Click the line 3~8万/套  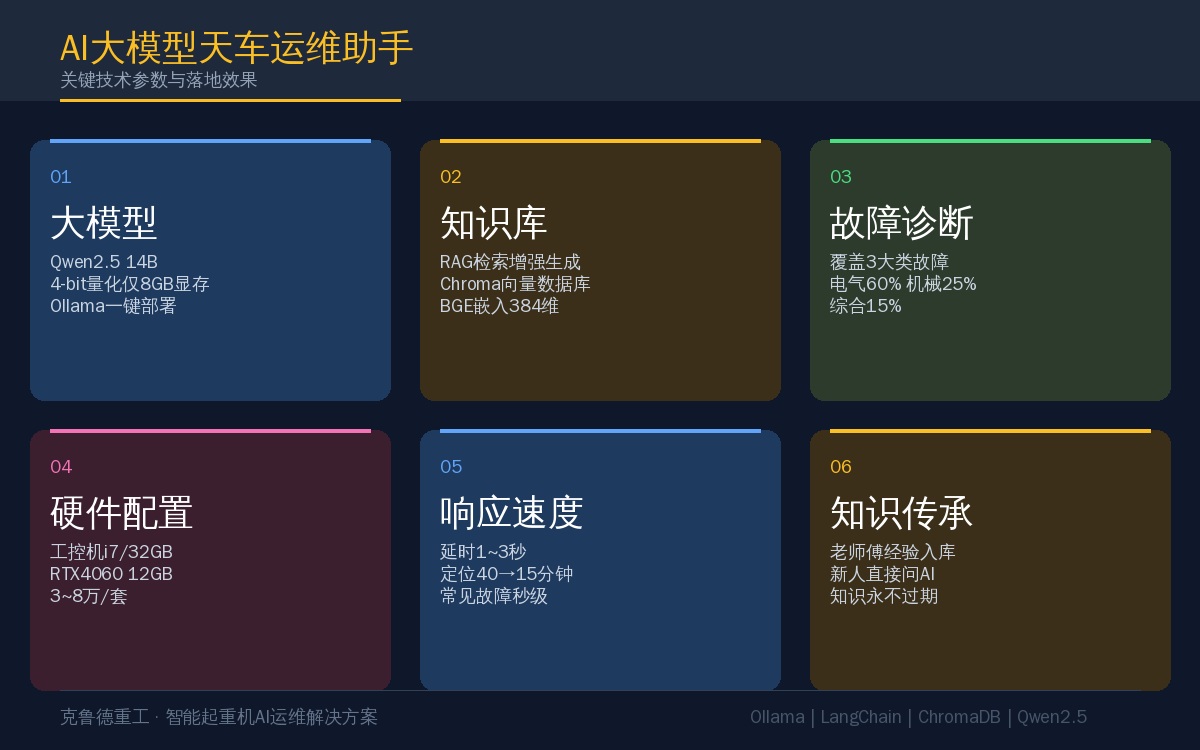pos(88,596)
